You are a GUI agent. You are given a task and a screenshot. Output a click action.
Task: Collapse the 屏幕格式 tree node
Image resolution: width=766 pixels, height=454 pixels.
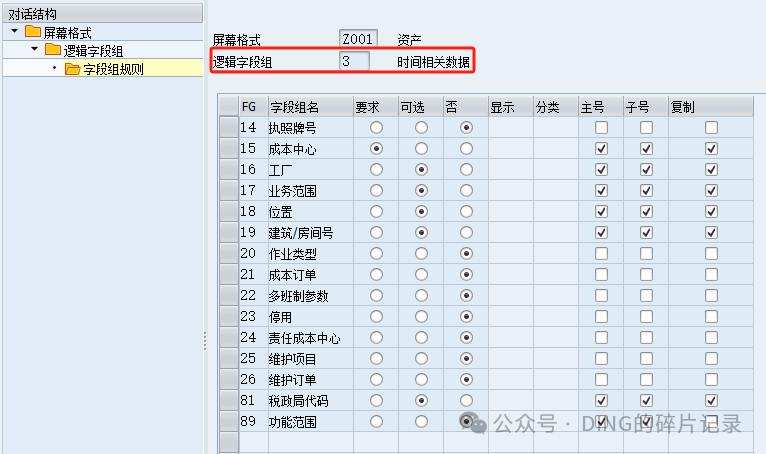pyautogui.click(x=15, y=31)
